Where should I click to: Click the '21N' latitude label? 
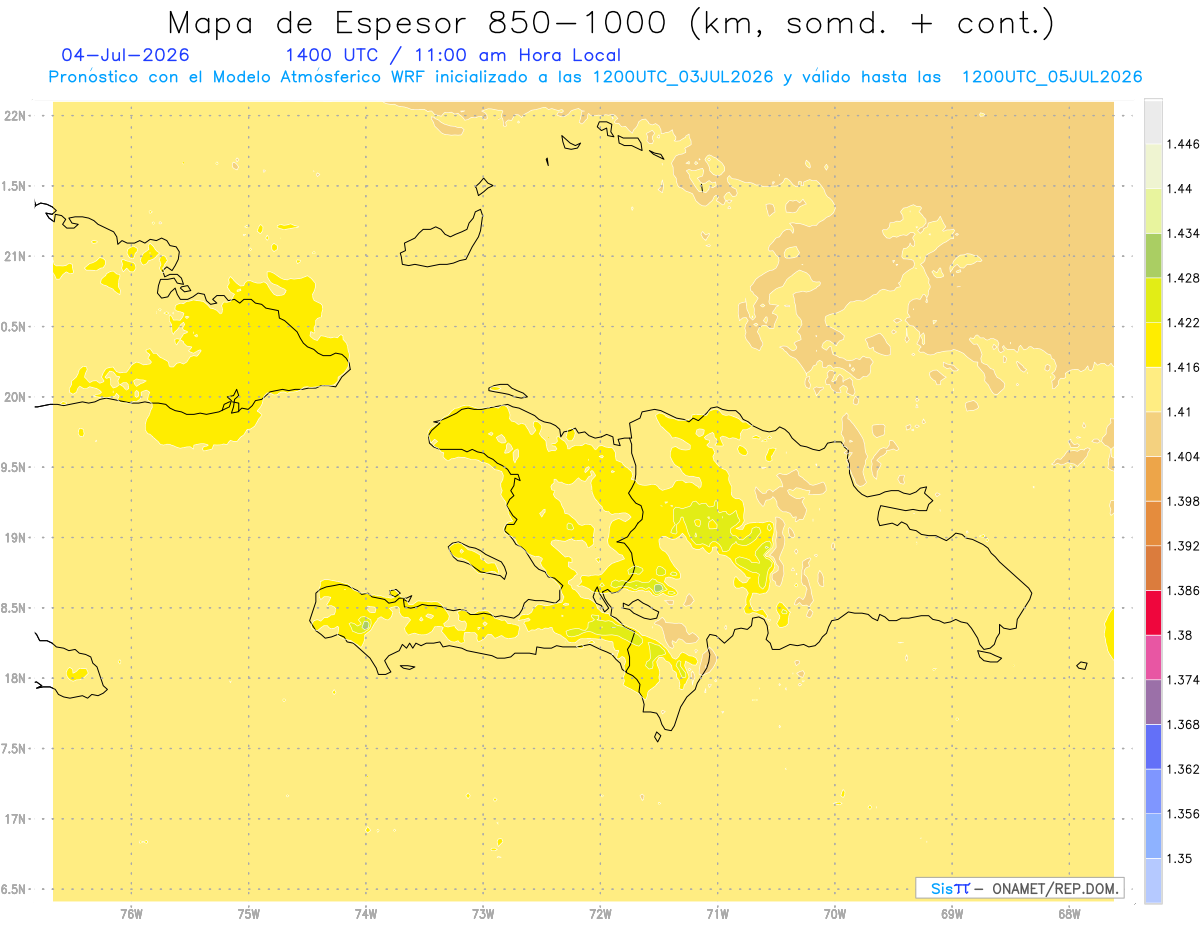16,256
